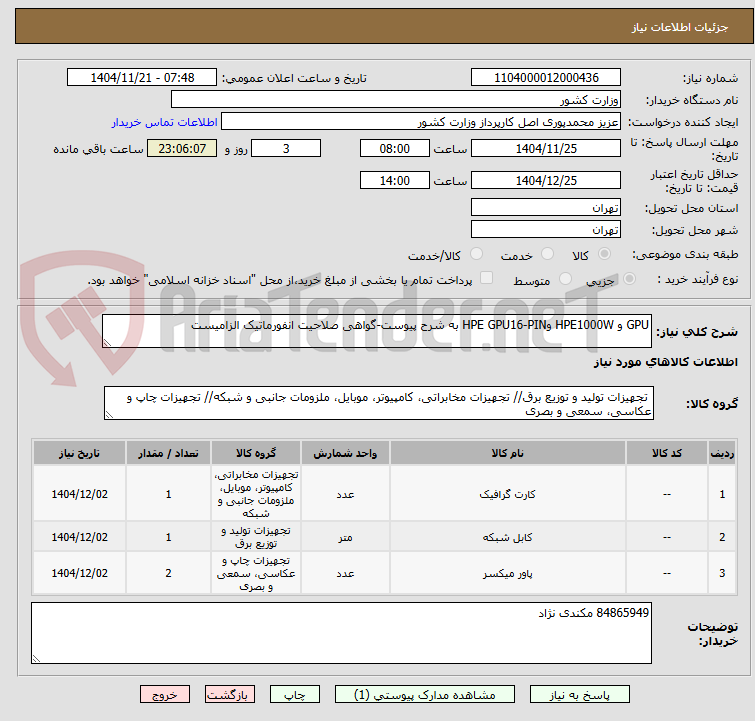Open اطلاعات تماس خریدار link
This screenshot has height=721, width=755.
pos(165,122)
